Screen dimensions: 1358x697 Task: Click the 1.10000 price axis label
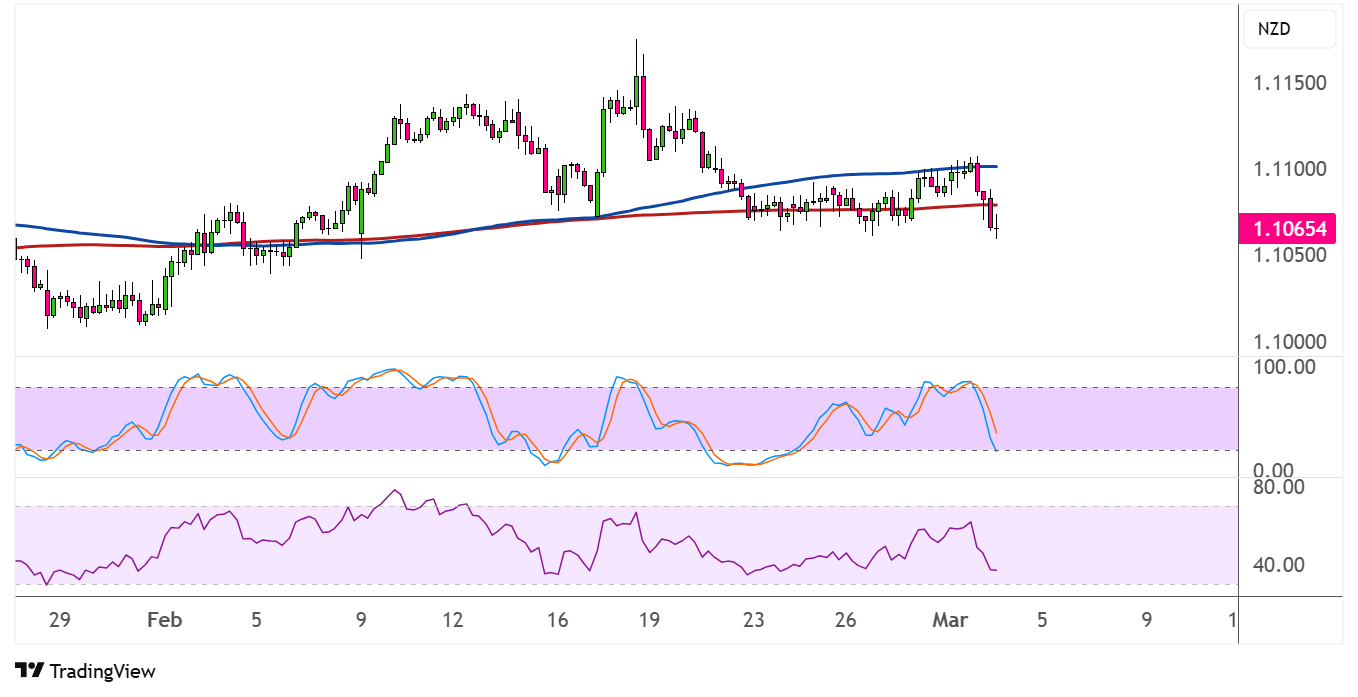1290,342
